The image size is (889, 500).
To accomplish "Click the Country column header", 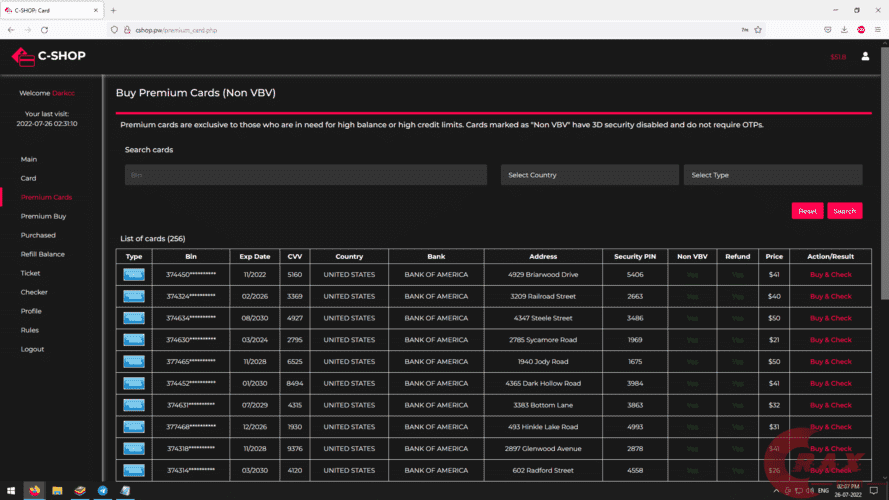I will (x=349, y=256).
